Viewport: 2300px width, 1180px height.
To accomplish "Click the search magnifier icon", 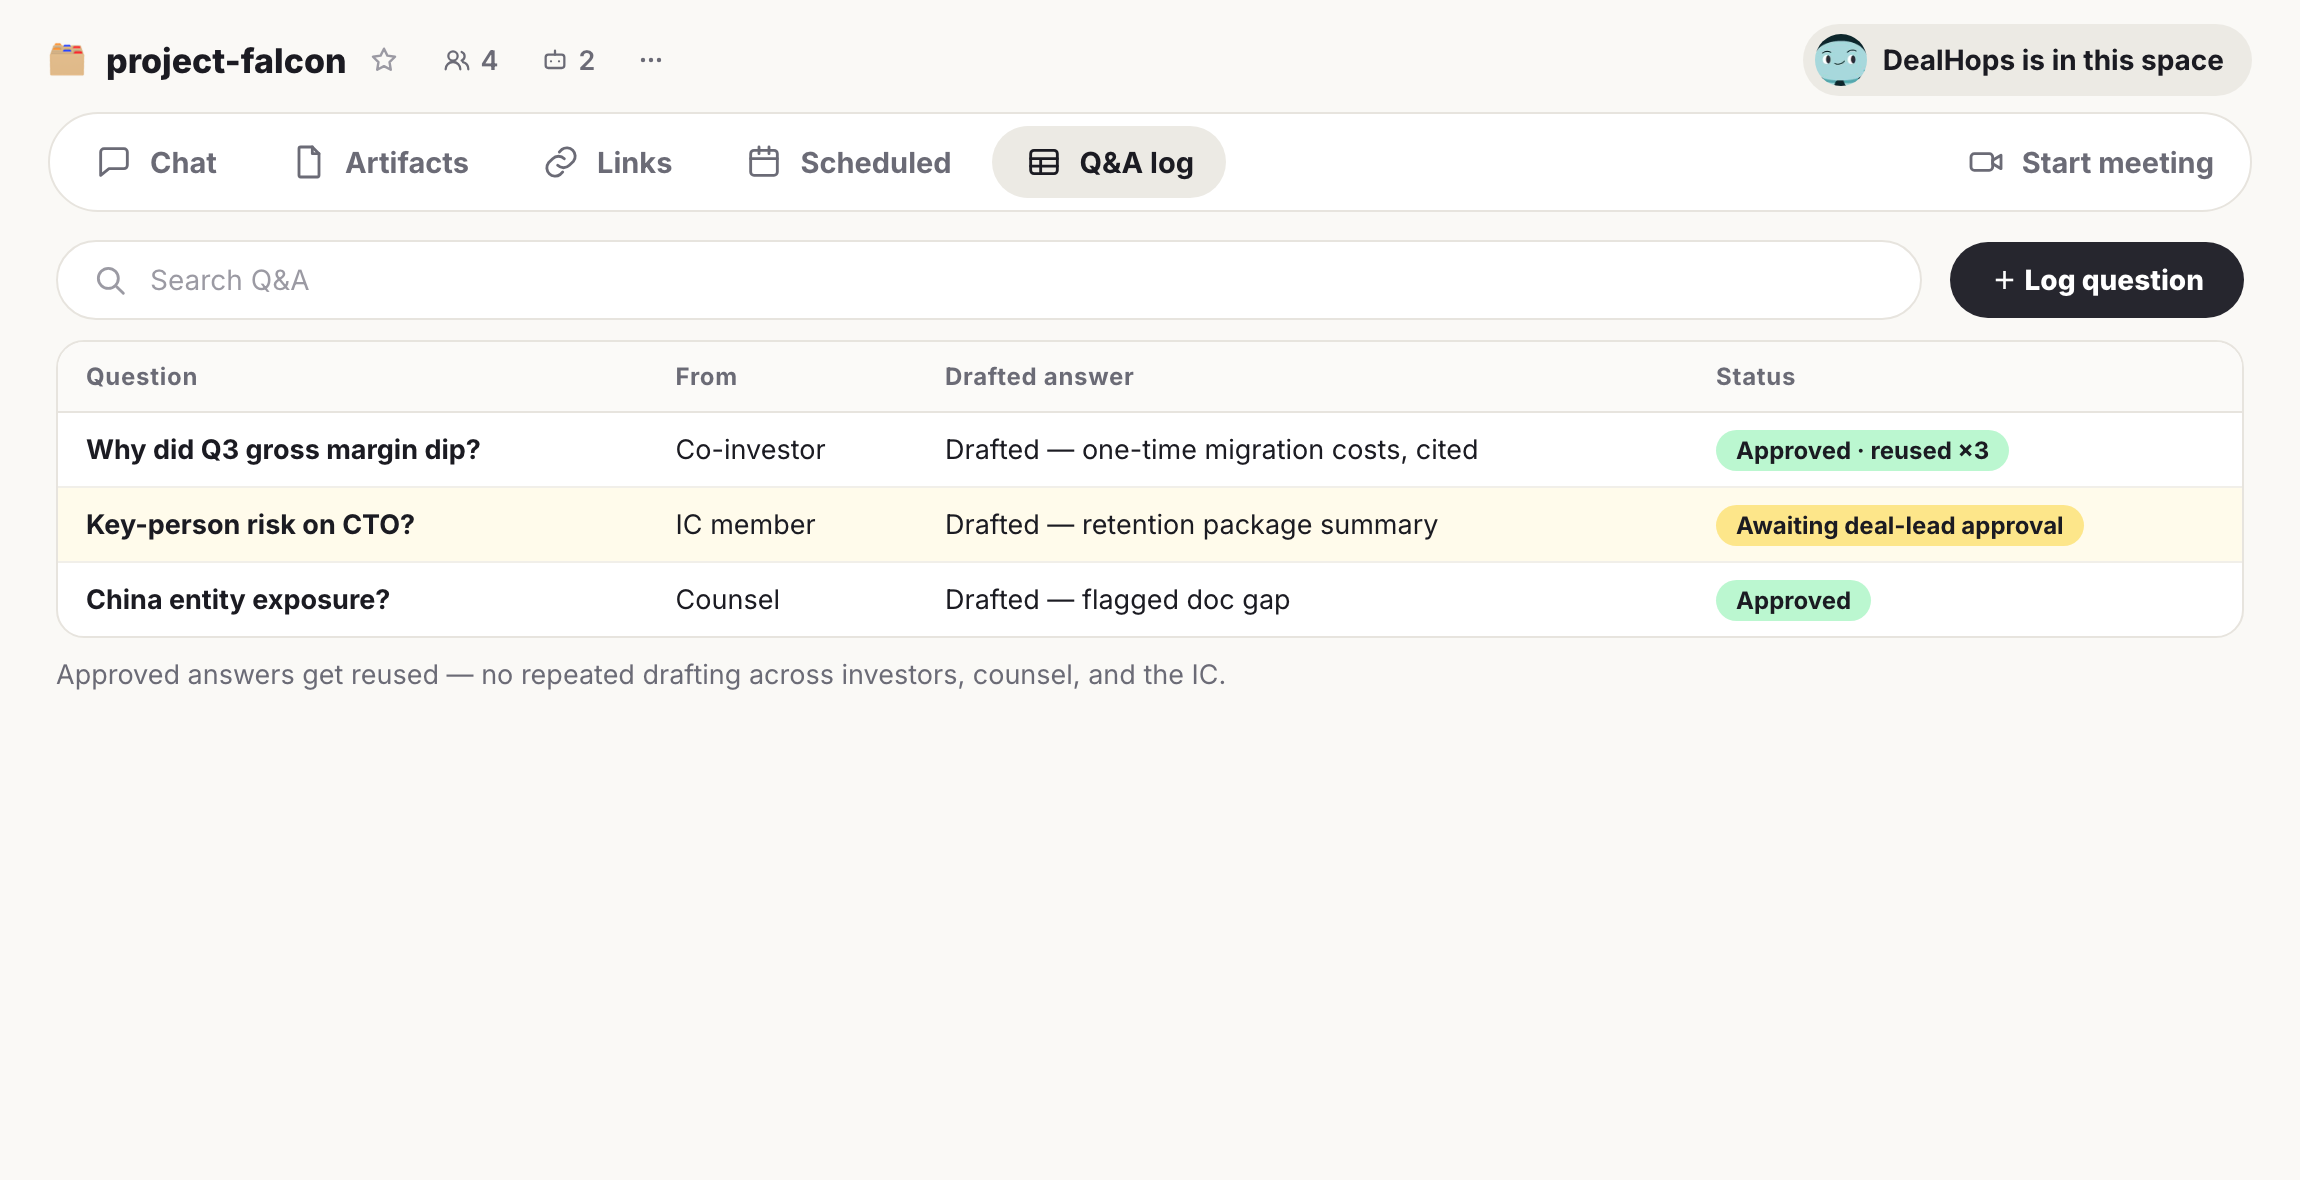I will click(110, 281).
